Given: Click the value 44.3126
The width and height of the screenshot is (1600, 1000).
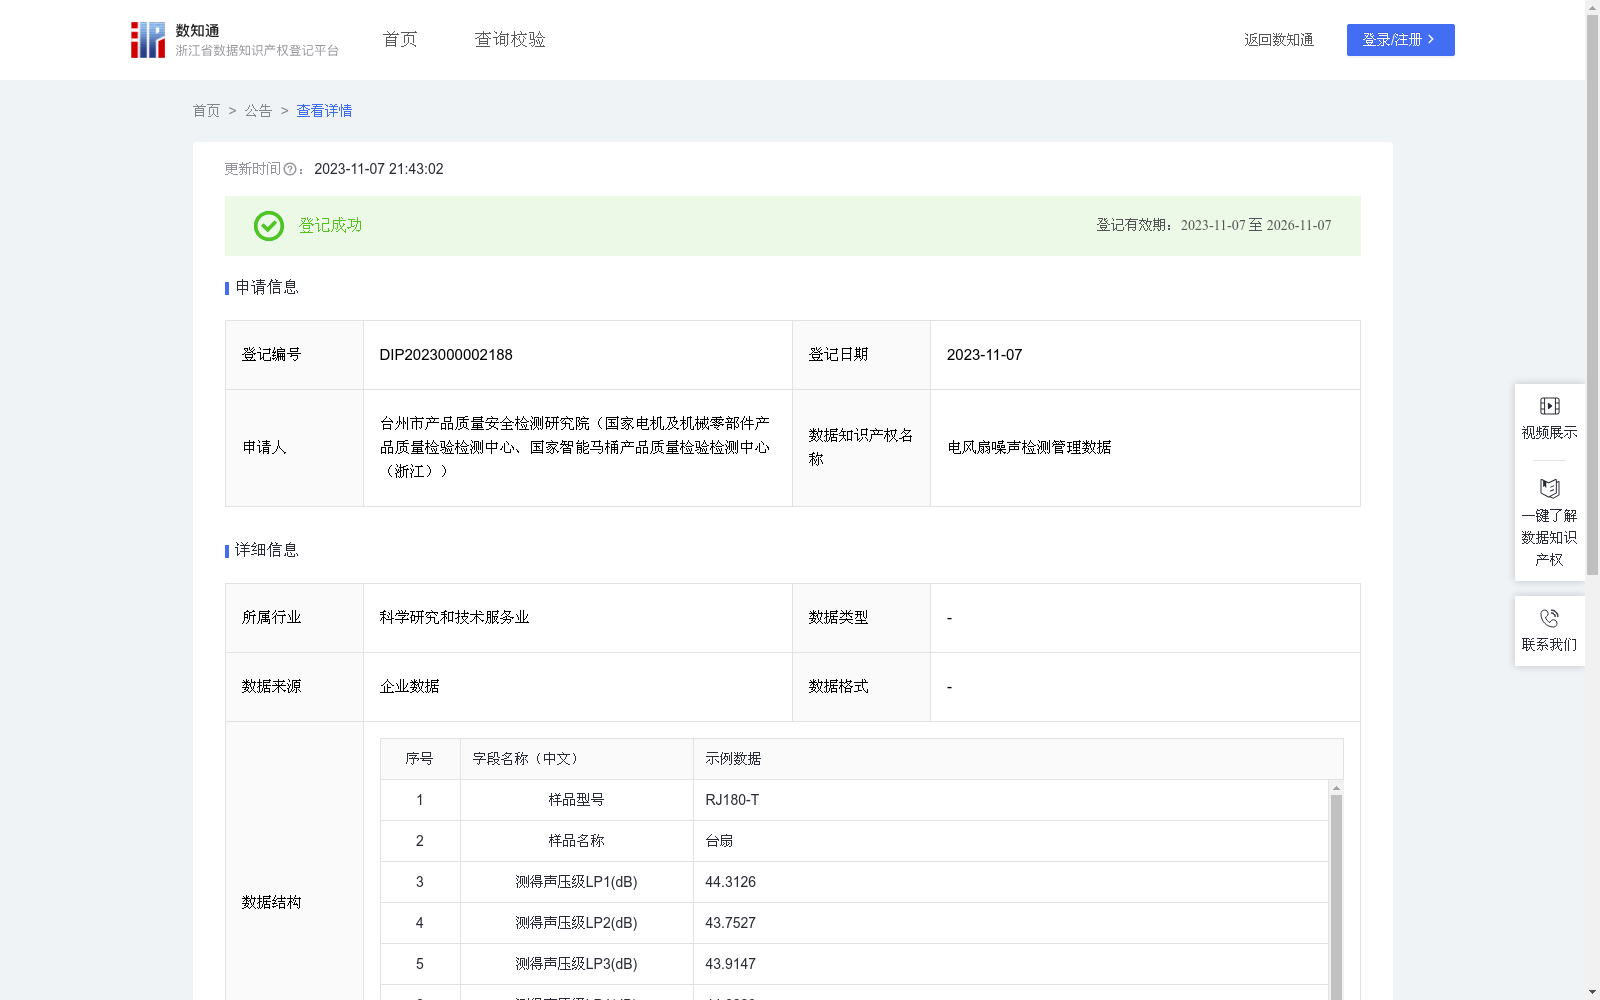Looking at the screenshot, I should [730, 882].
